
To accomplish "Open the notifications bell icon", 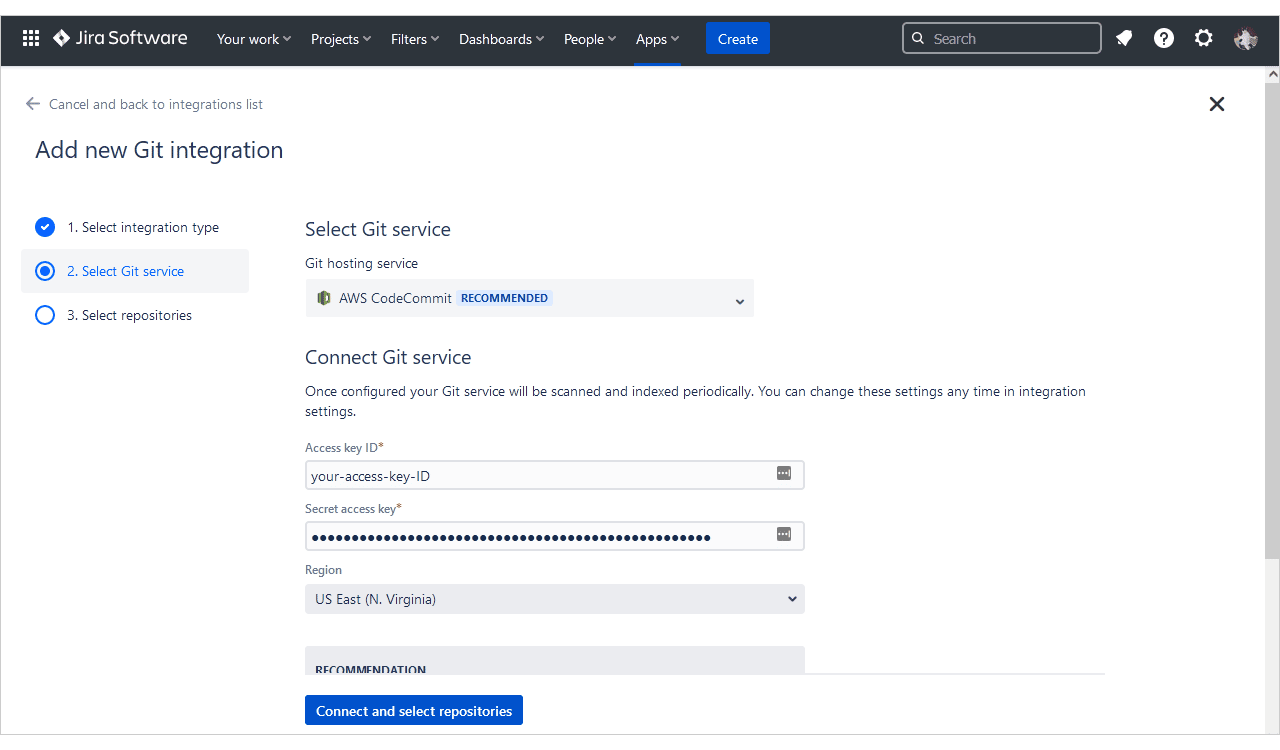I will point(1124,39).
